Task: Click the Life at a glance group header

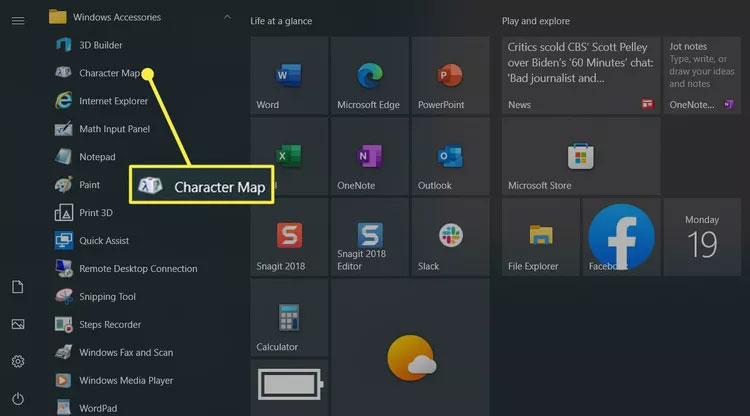Action: click(281, 21)
